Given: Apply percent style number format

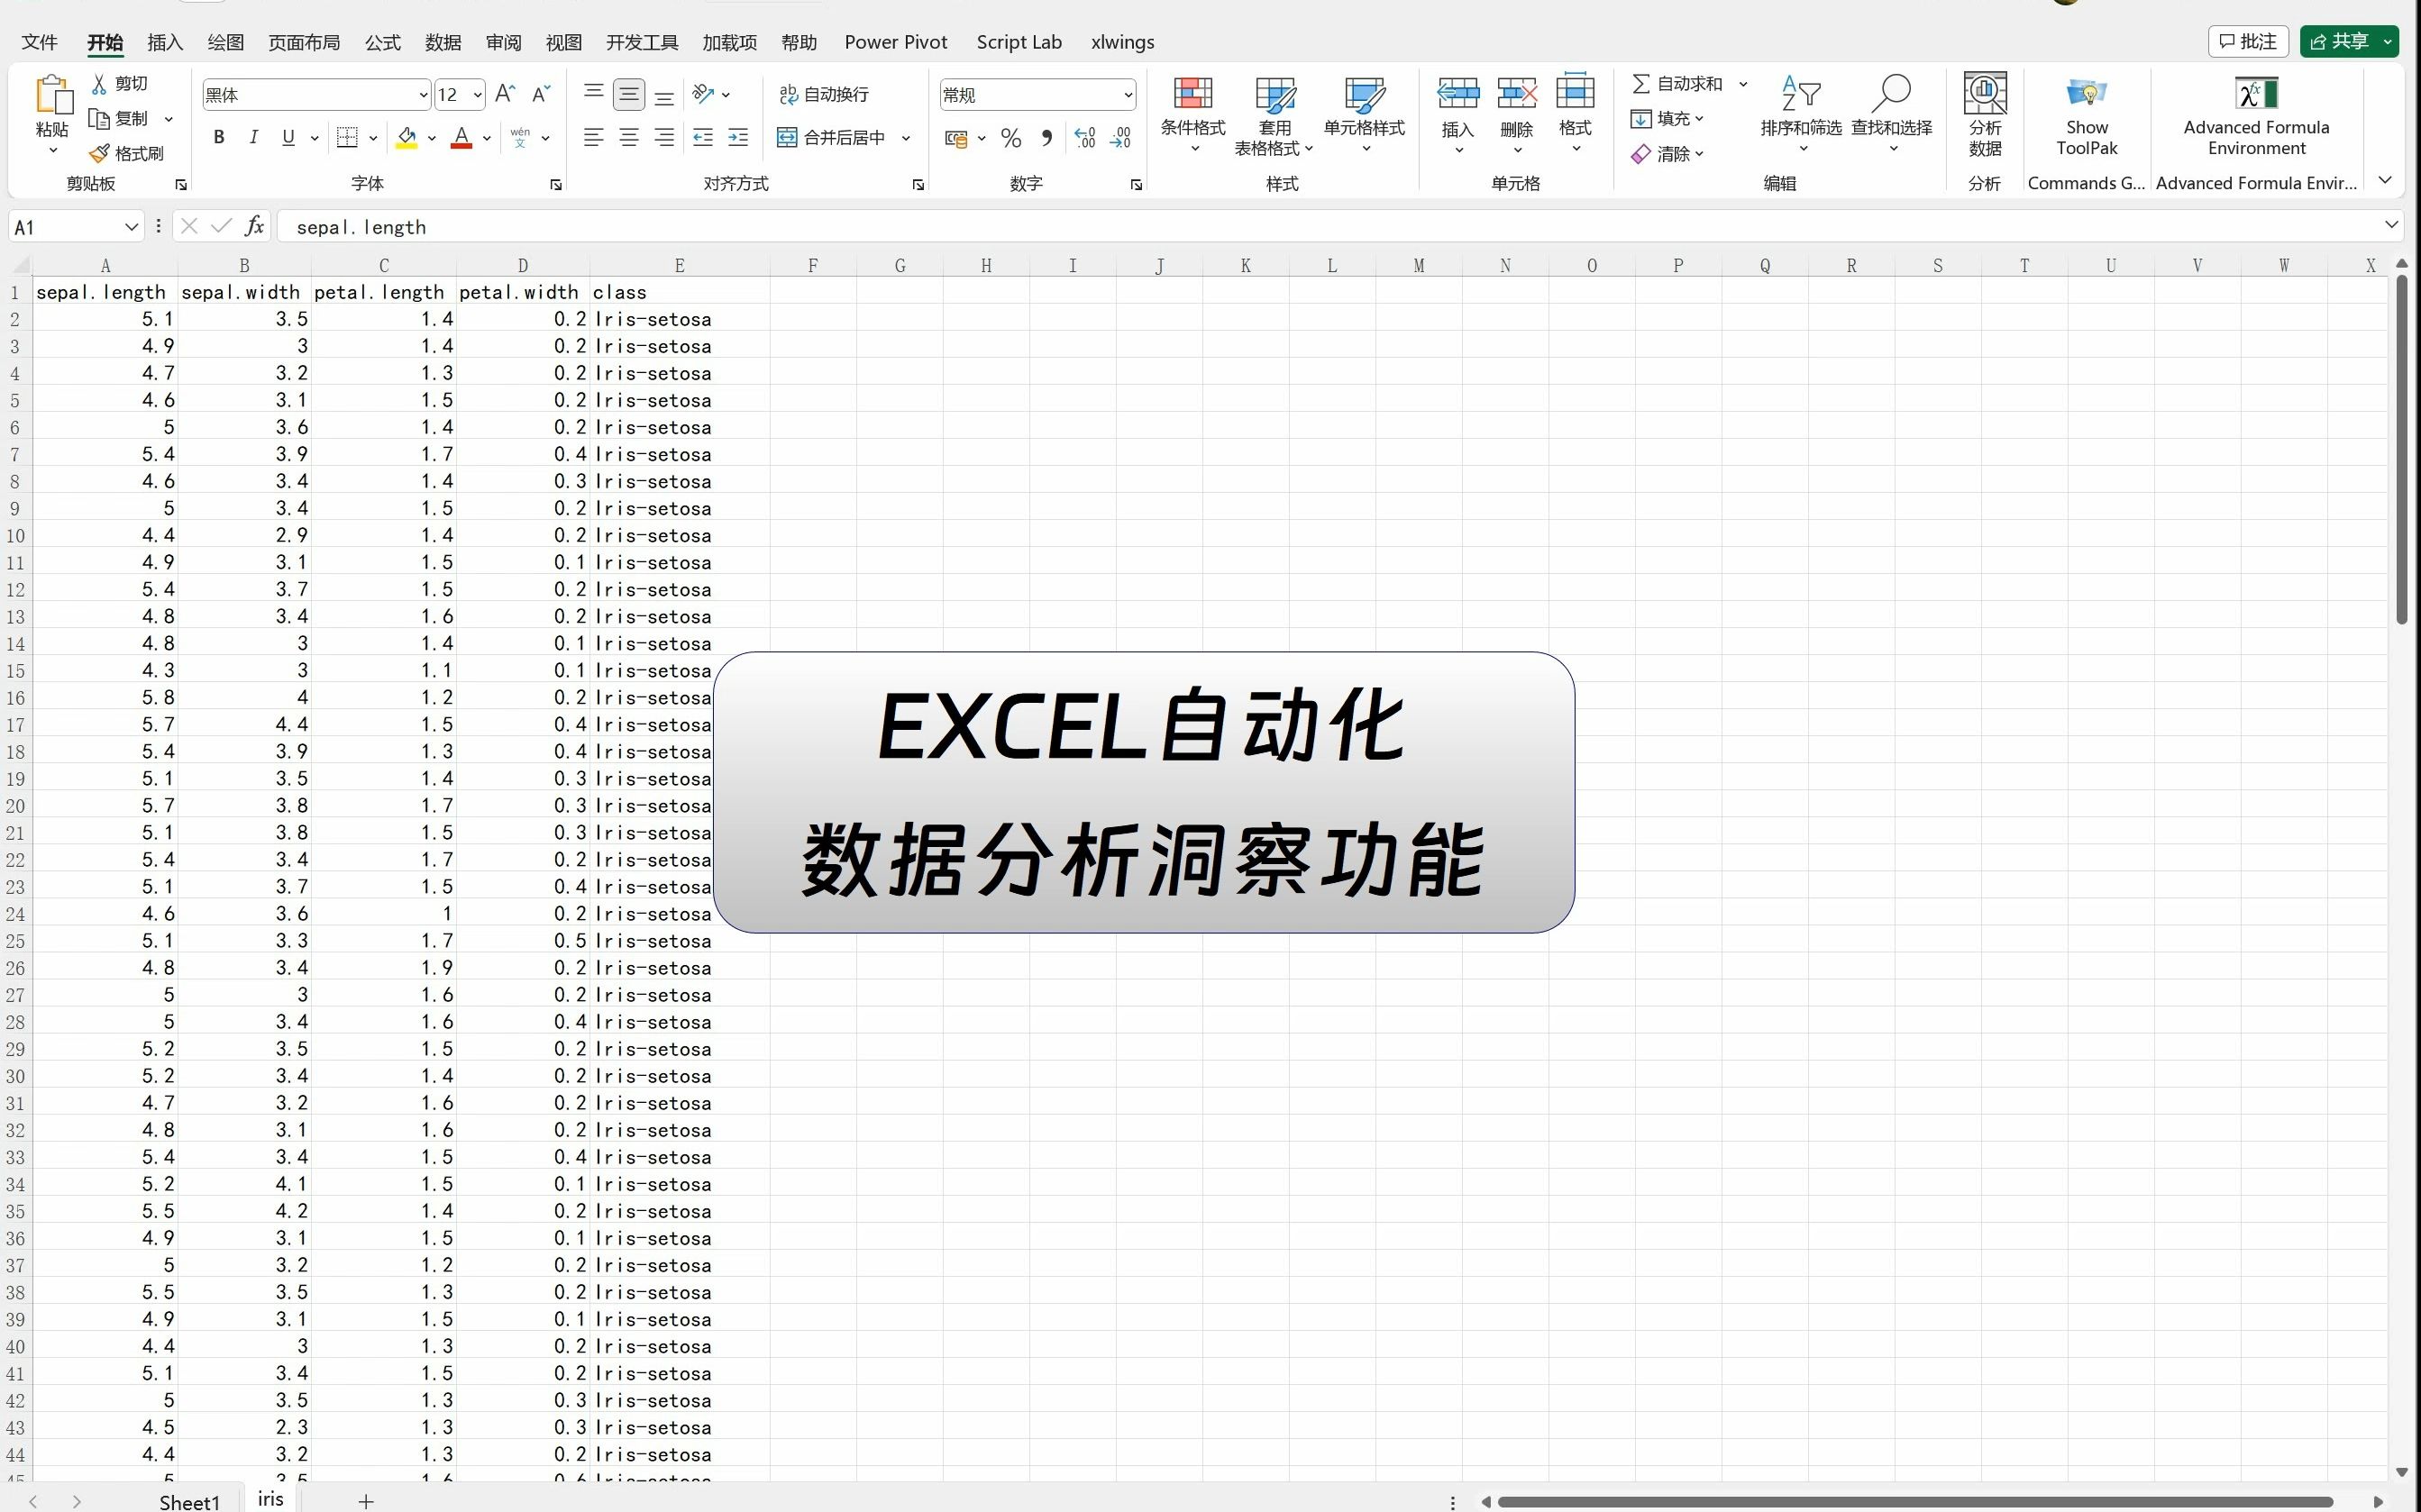Looking at the screenshot, I should pos(1011,138).
